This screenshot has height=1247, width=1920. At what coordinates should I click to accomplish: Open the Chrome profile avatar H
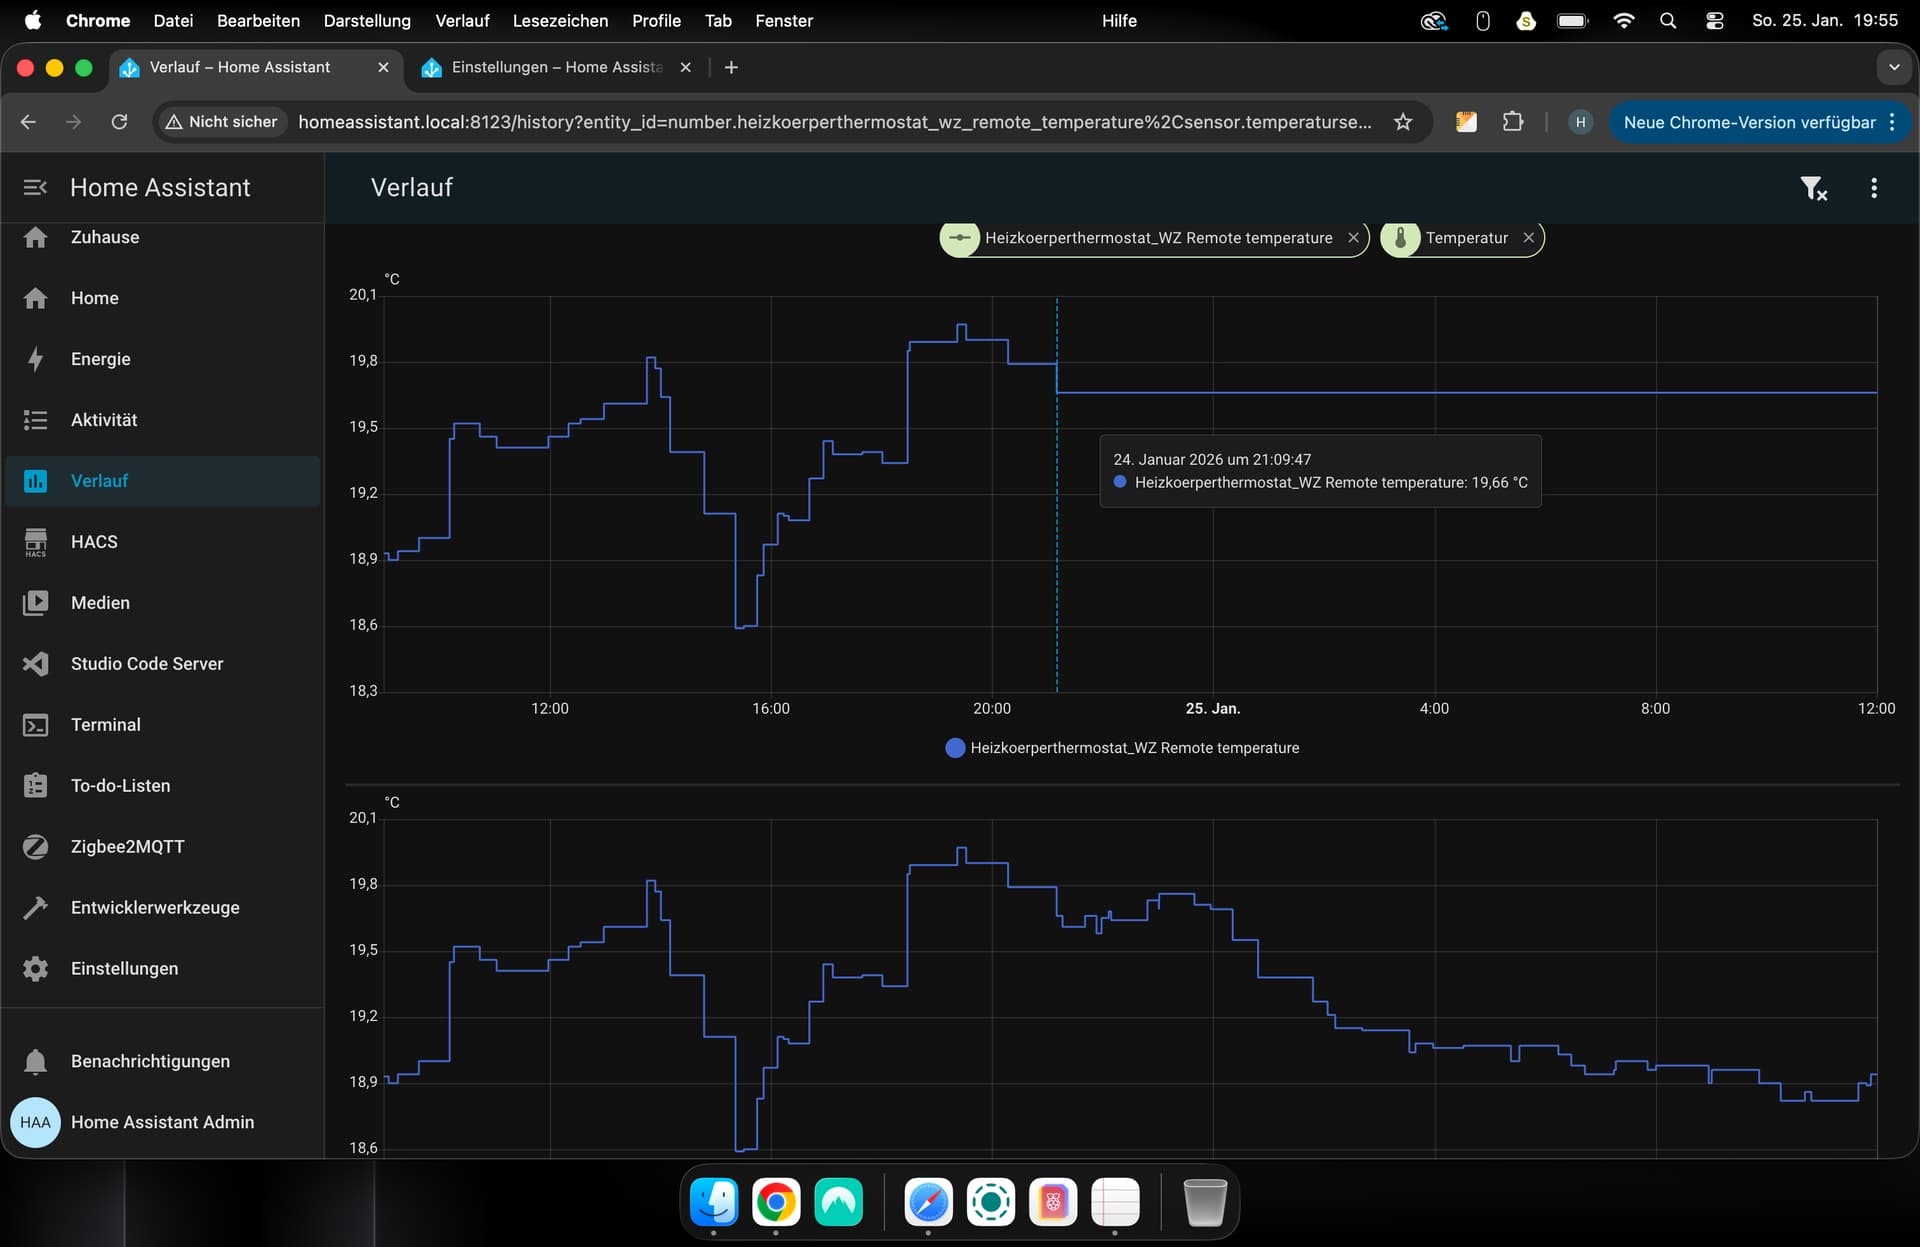point(1580,122)
